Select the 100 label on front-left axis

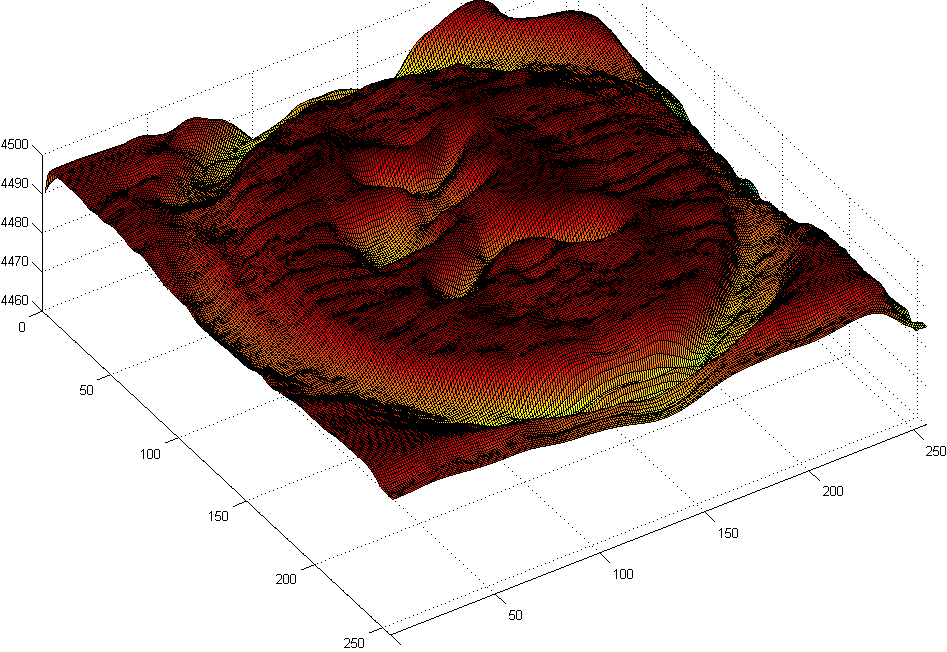pyautogui.click(x=150, y=454)
